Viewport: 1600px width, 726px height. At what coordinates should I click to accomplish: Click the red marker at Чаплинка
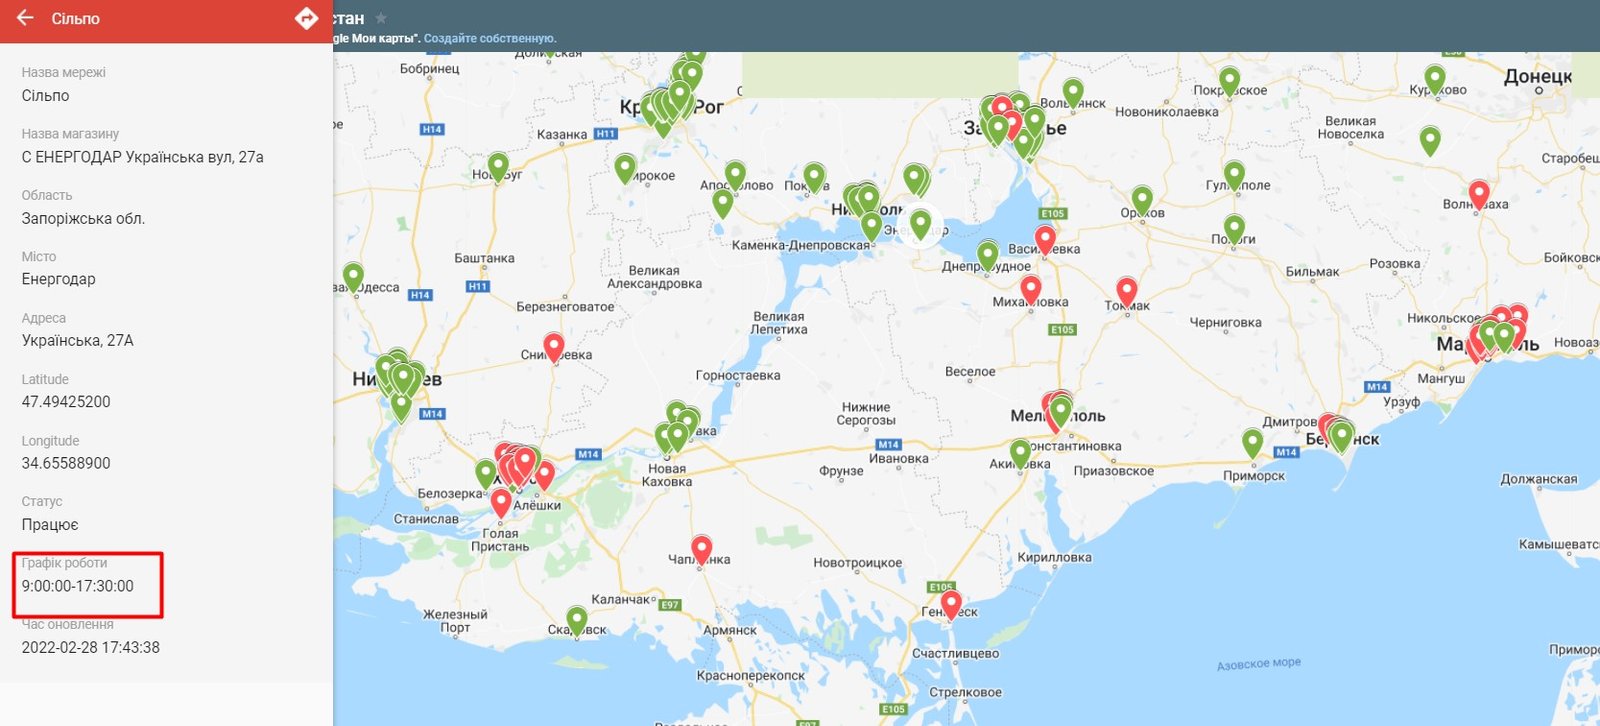(702, 549)
